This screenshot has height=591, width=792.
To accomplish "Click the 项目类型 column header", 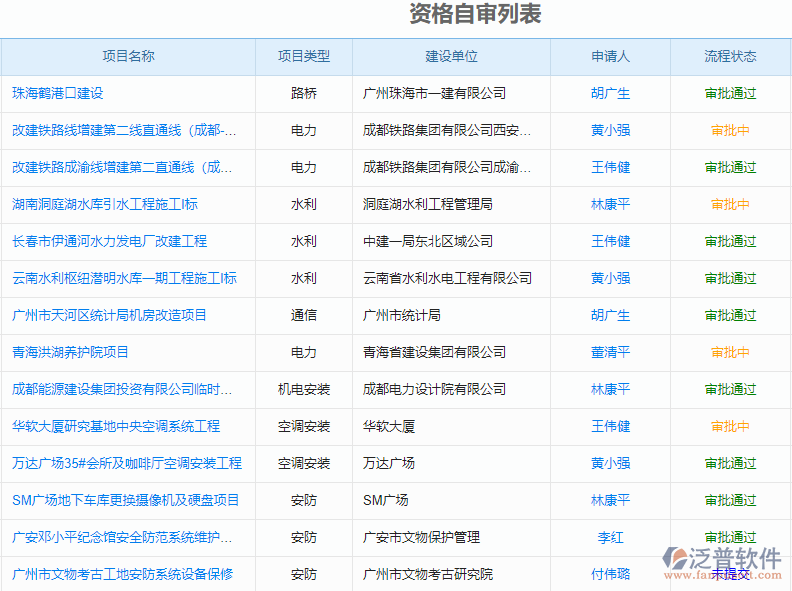I will [304, 57].
